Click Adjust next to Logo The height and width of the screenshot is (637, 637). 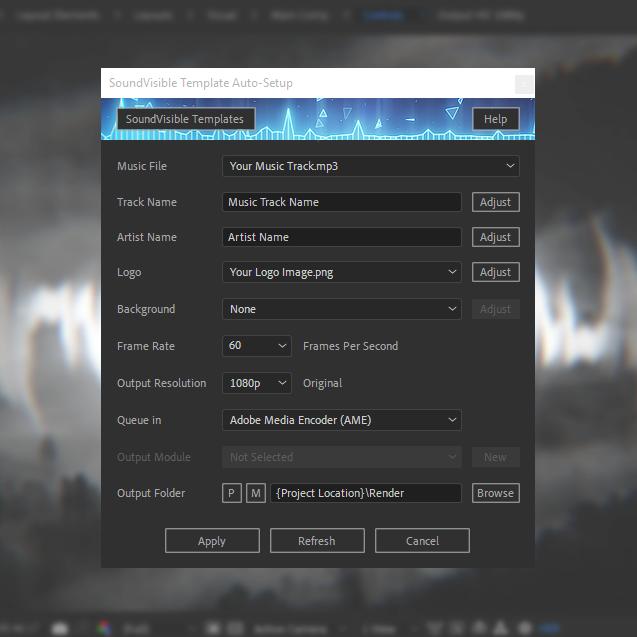(496, 272)
